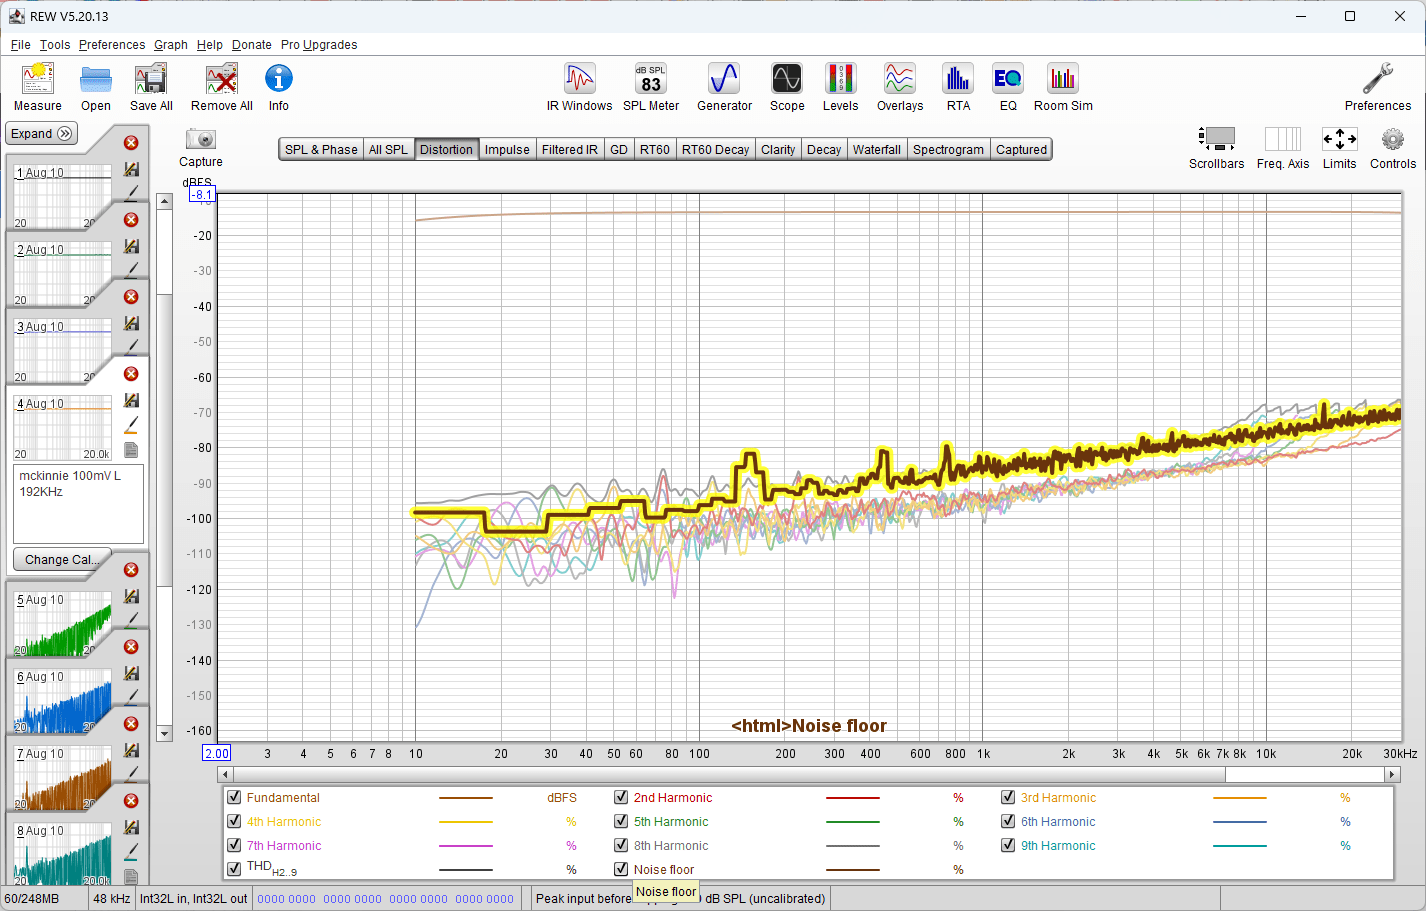This screenshot has width=1426, height=911.
Task: Launch the Scope tool
Action: pyautogui.click(x=787, y=87)
